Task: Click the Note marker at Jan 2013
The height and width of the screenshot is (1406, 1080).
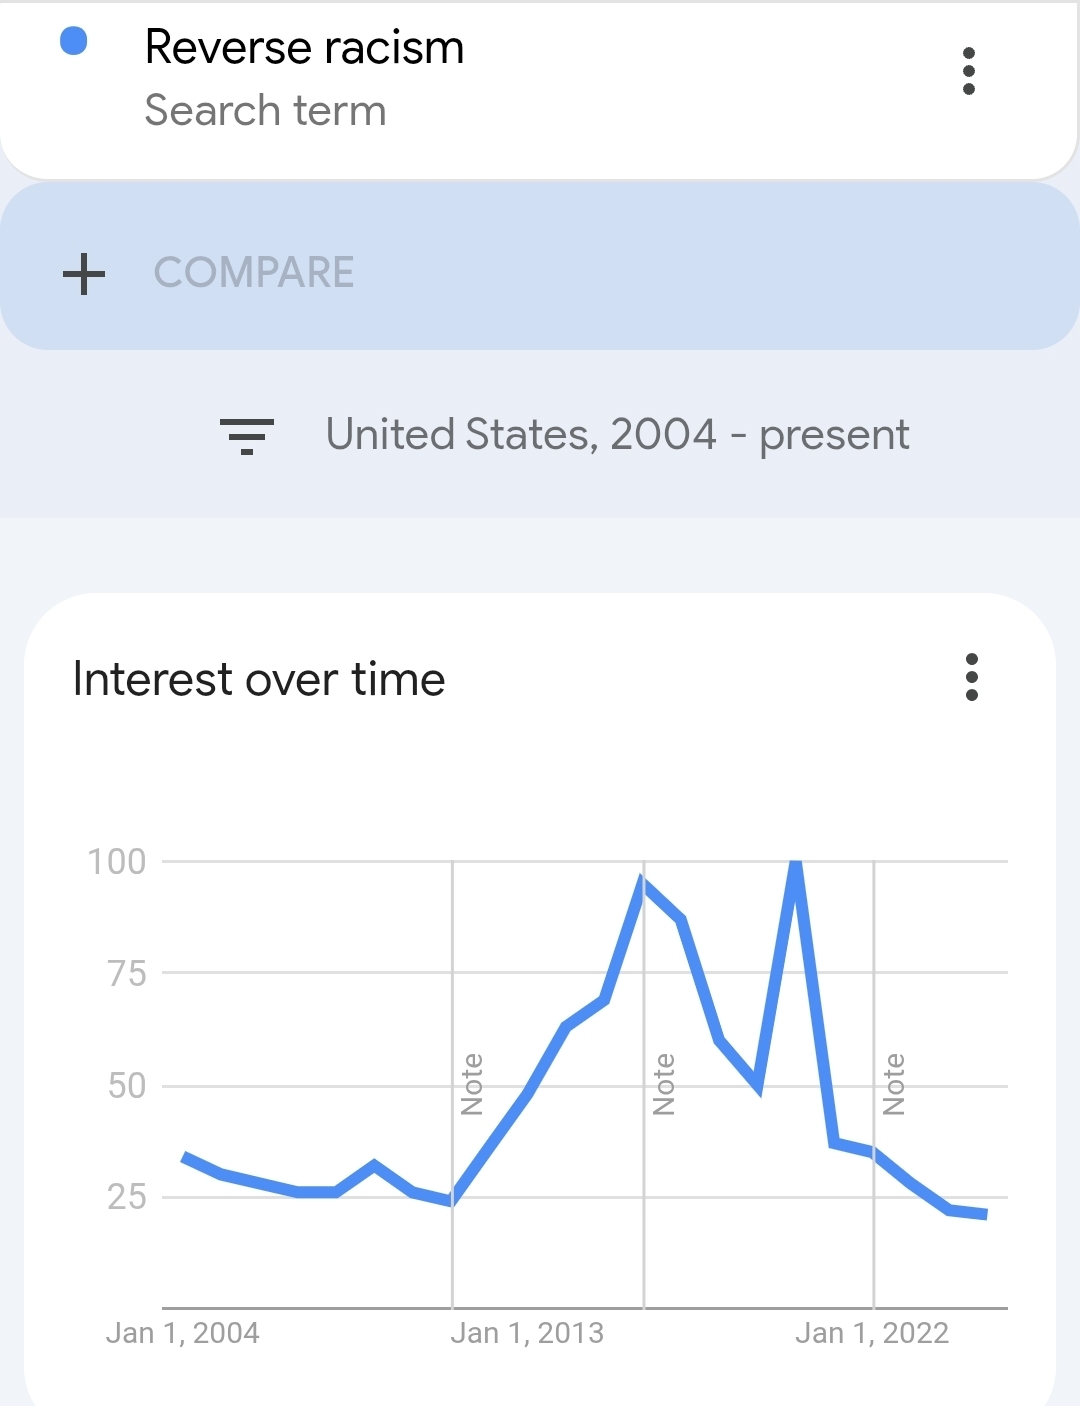Action: 472,1084
